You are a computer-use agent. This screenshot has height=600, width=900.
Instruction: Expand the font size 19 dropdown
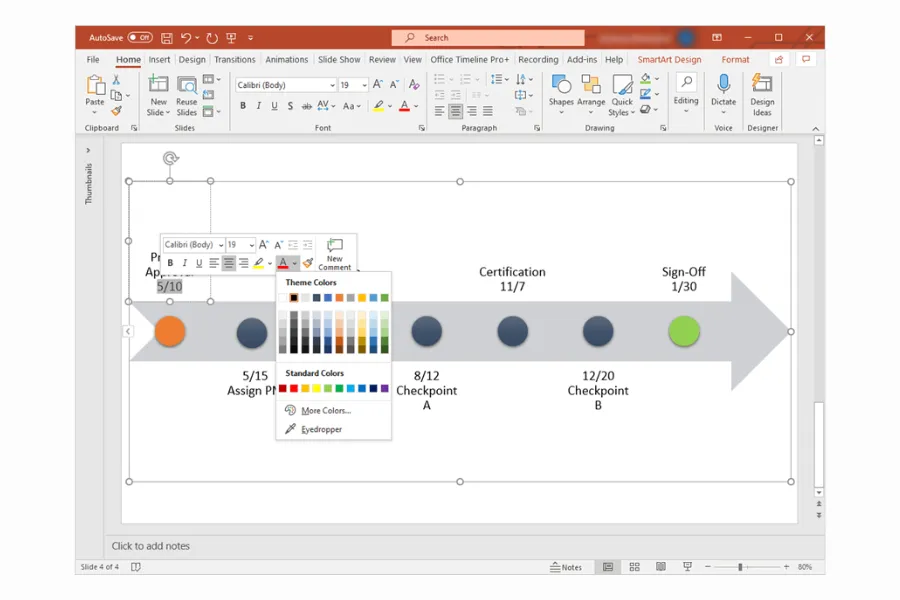click(364, 85)
